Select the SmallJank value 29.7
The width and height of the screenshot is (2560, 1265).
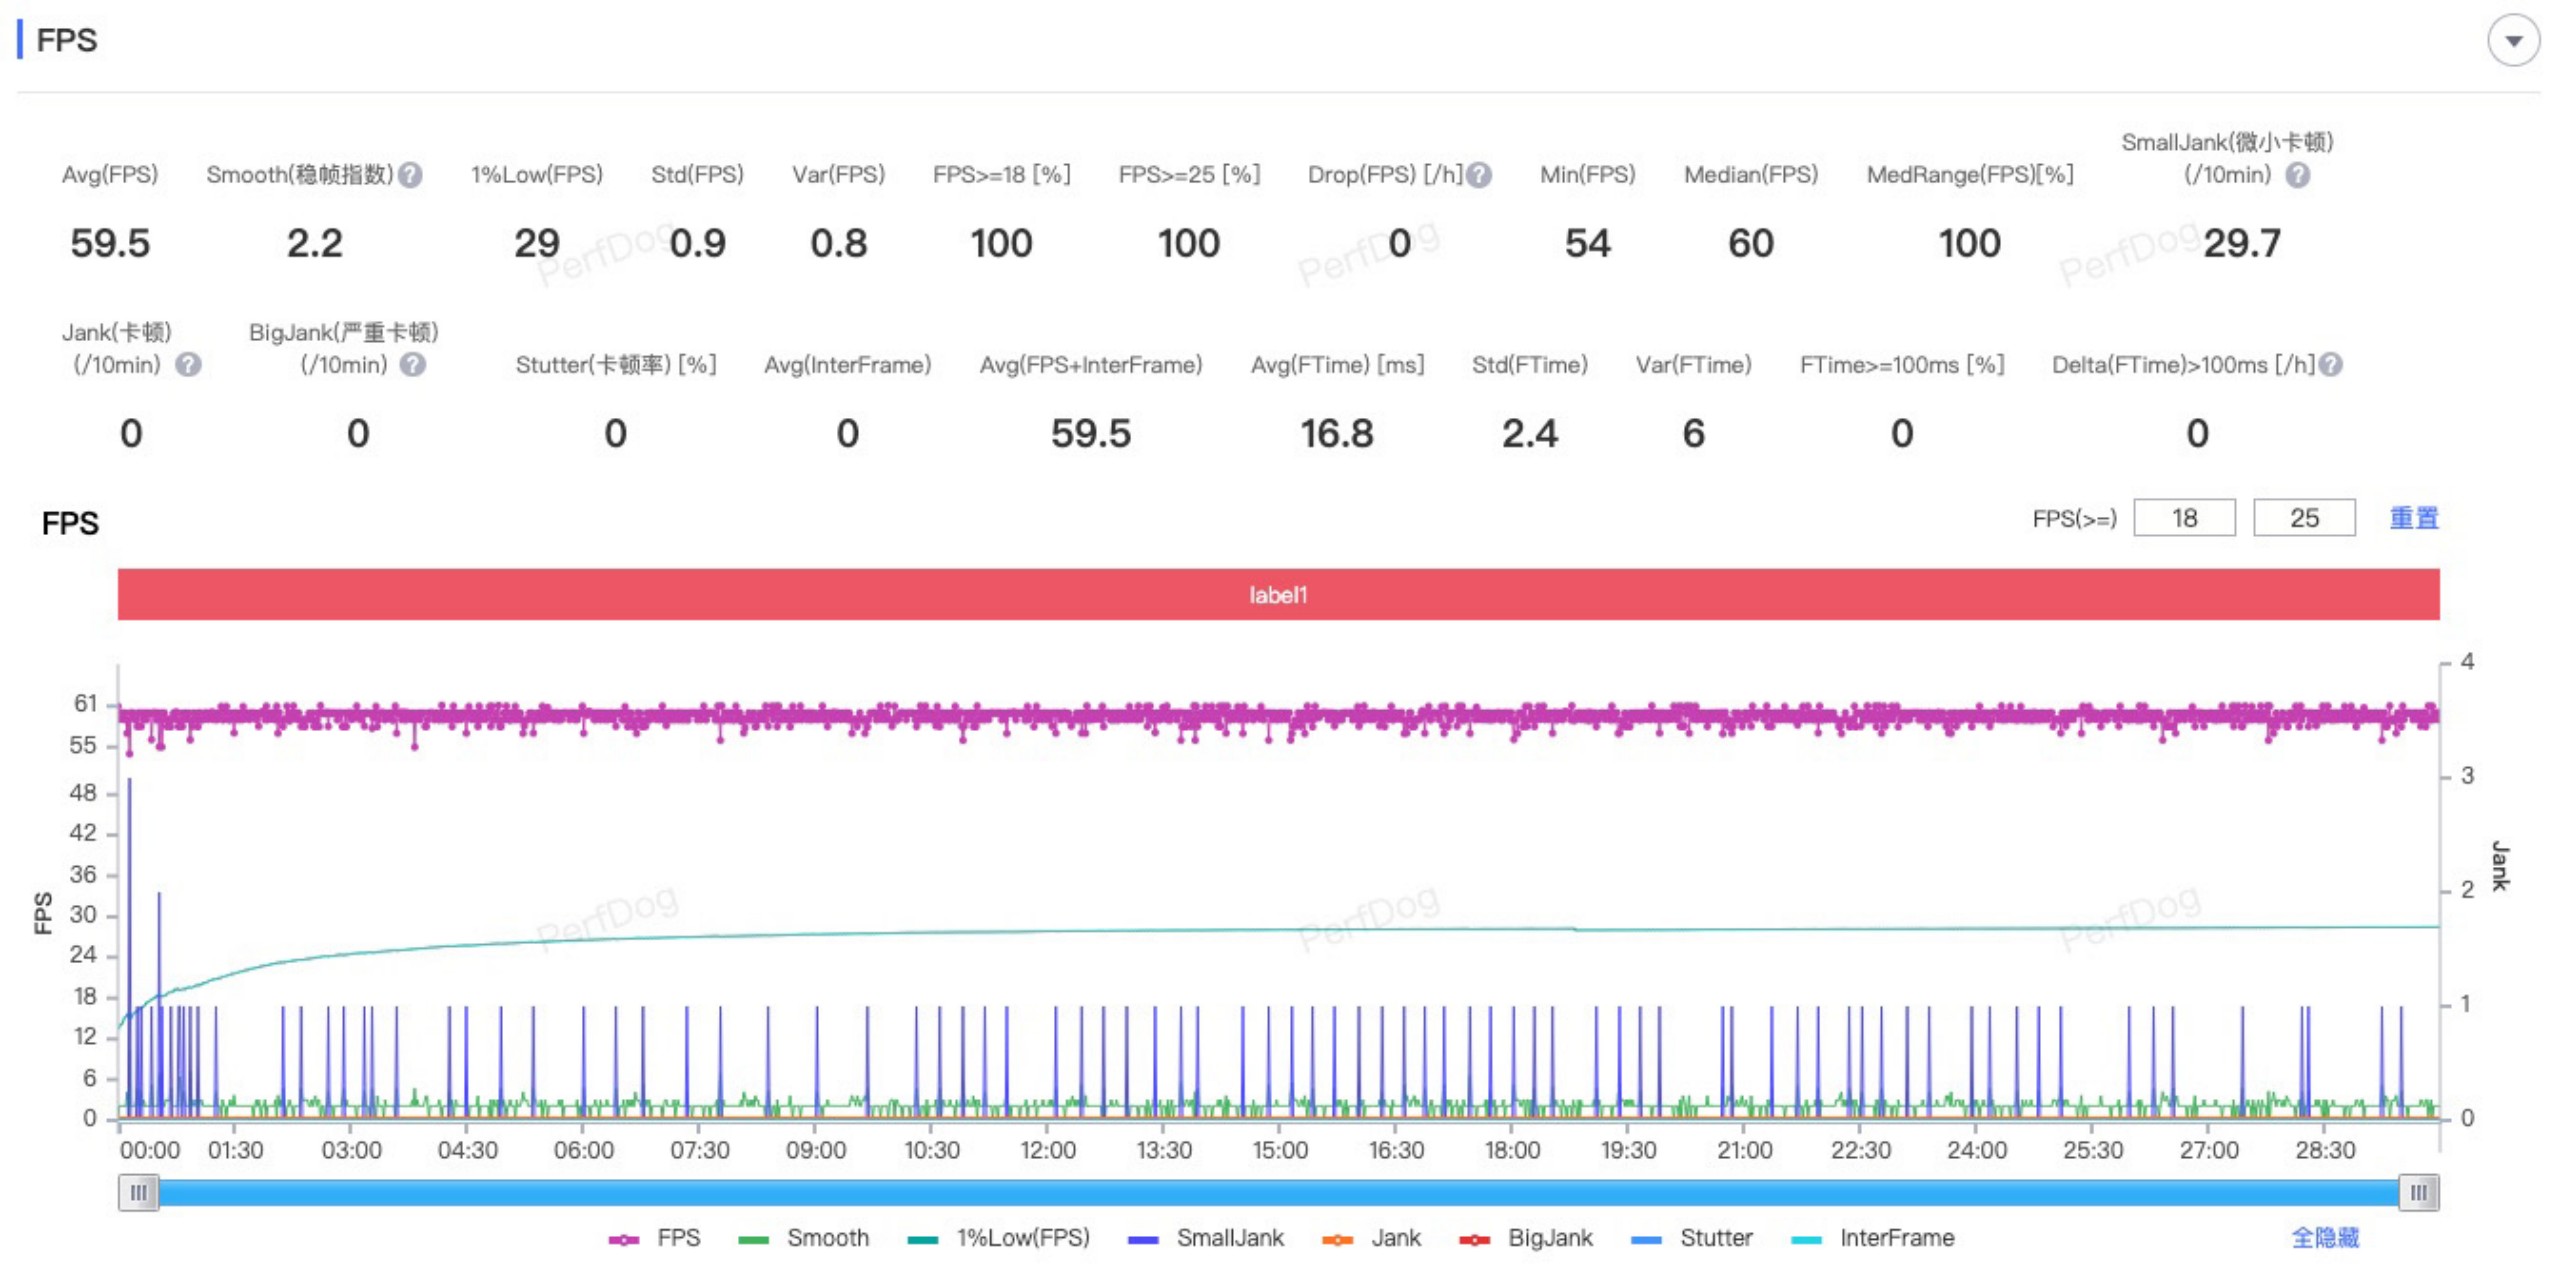click(2241, 243)
